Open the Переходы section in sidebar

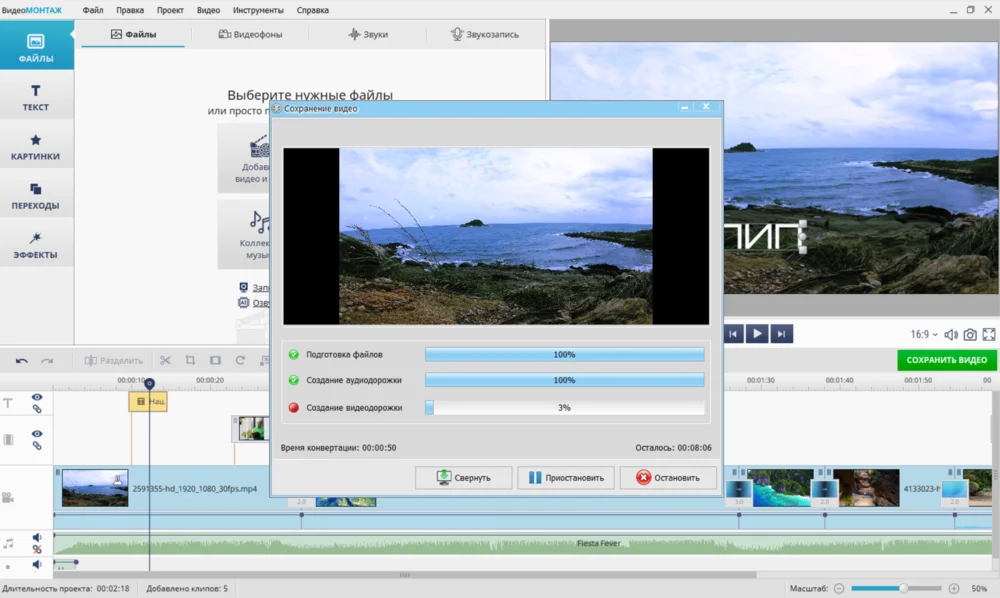pyautogui.click(x=36, y=196)
